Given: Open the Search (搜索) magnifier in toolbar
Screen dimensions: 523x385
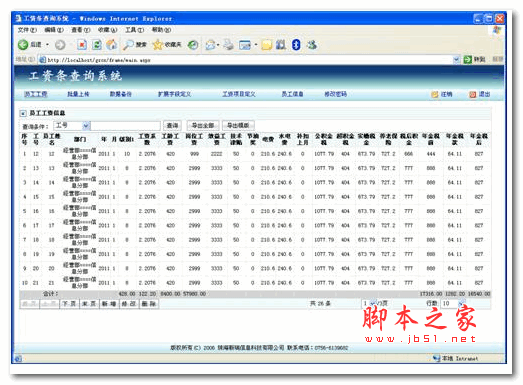Looking at the screenshot, I should pyautogui.click(x=135, y=45).
